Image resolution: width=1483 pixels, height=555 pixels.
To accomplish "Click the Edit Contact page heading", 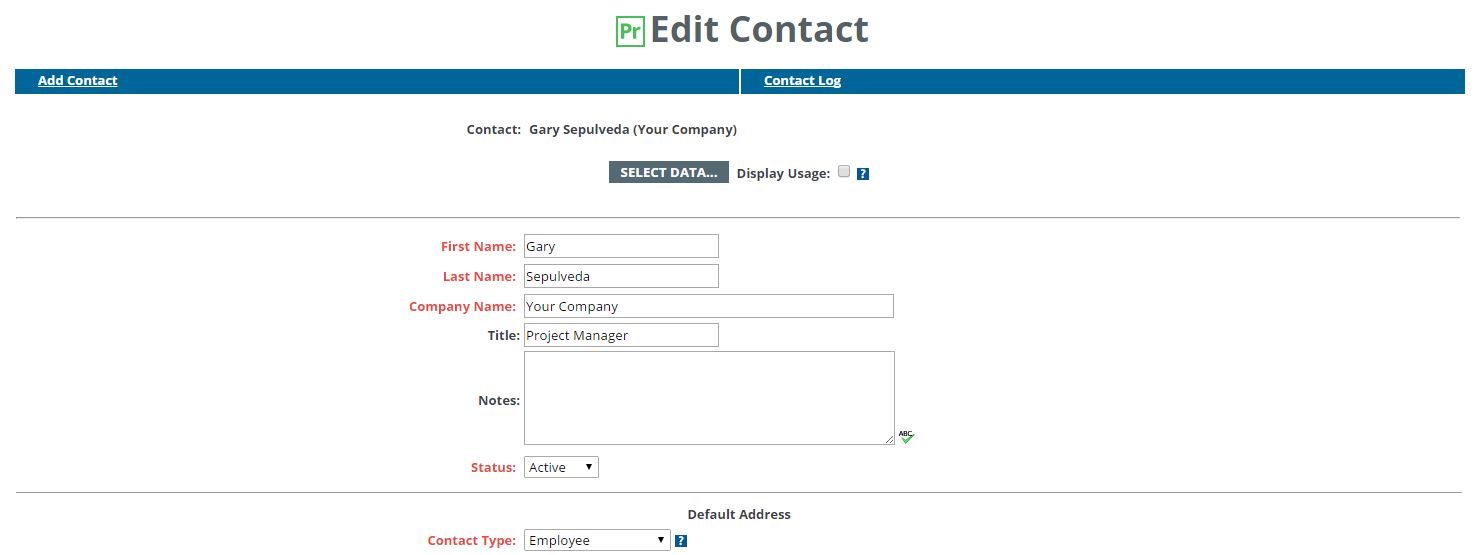I will point(759,30).
